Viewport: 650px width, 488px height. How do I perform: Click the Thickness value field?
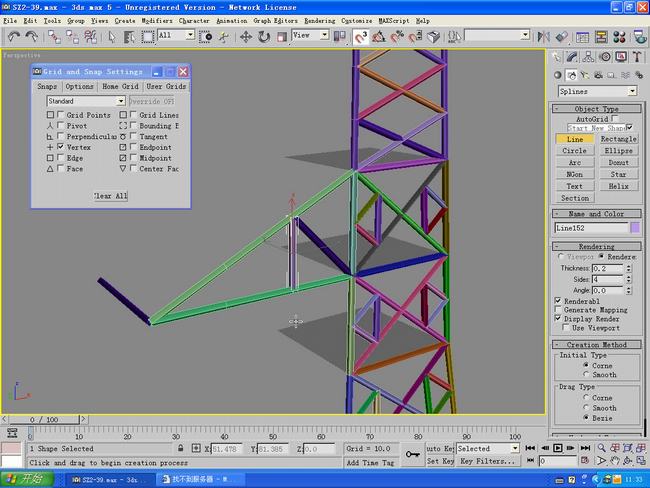click(607, 268)
